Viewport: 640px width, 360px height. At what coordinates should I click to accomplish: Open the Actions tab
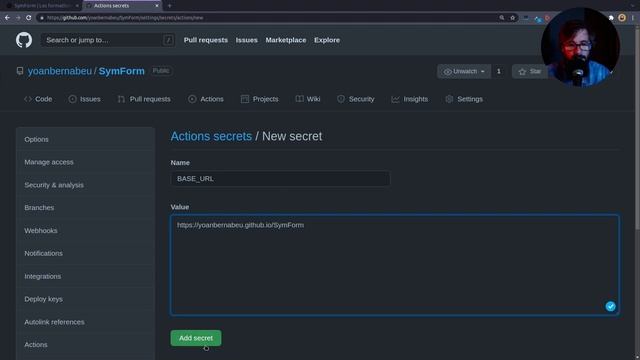[x=206, y=99]
